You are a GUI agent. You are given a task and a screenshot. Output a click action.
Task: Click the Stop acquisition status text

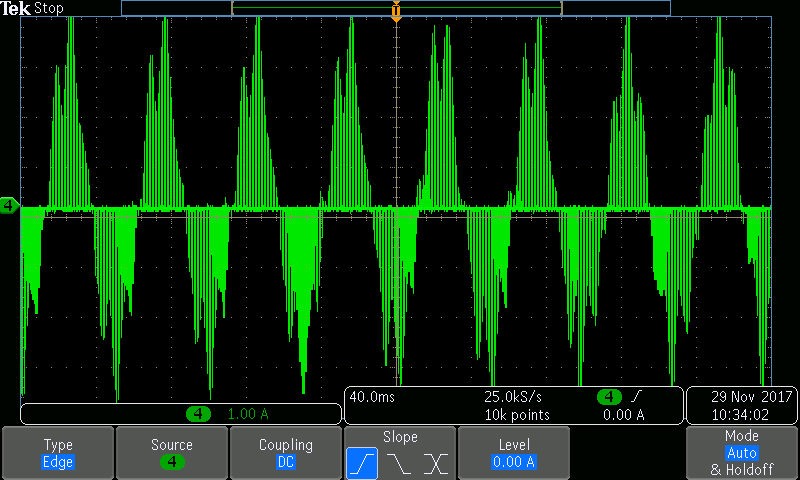tap(48, 8)
